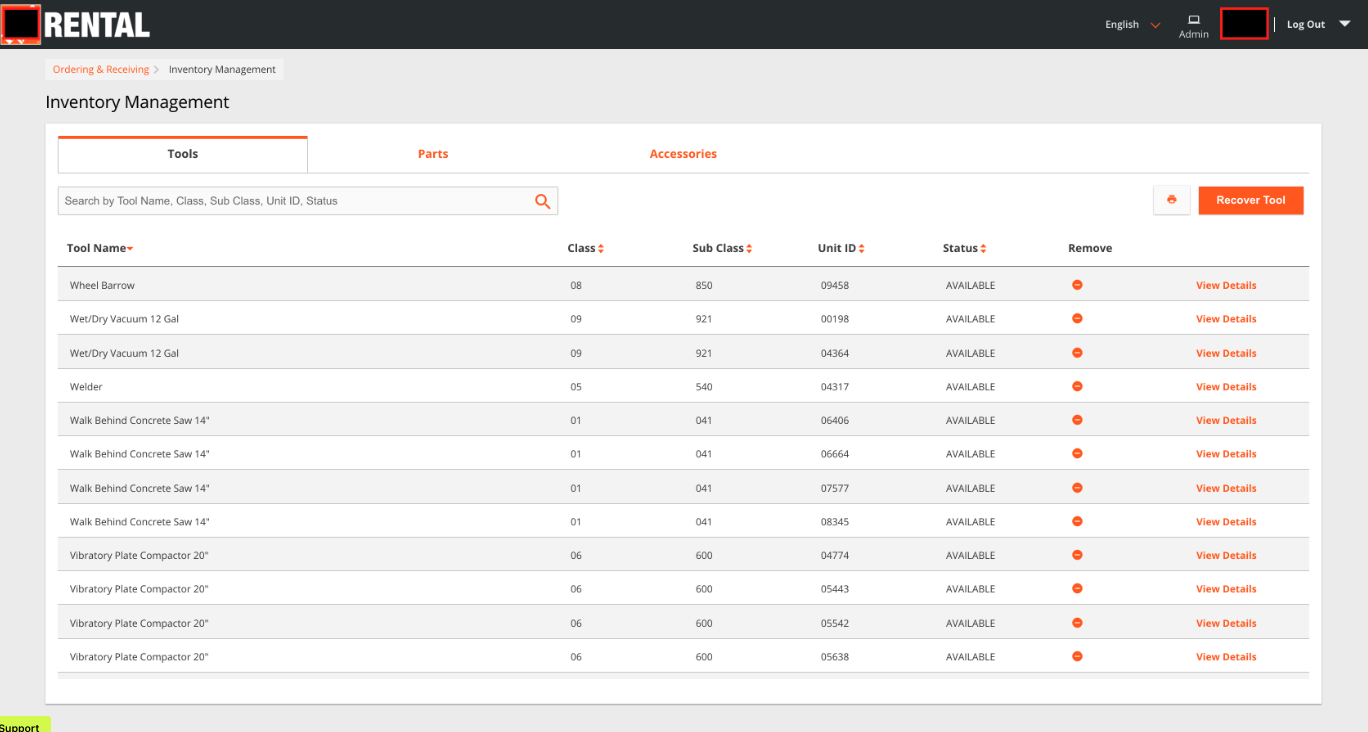Click the Recover Tool button

click(1250, 200)
